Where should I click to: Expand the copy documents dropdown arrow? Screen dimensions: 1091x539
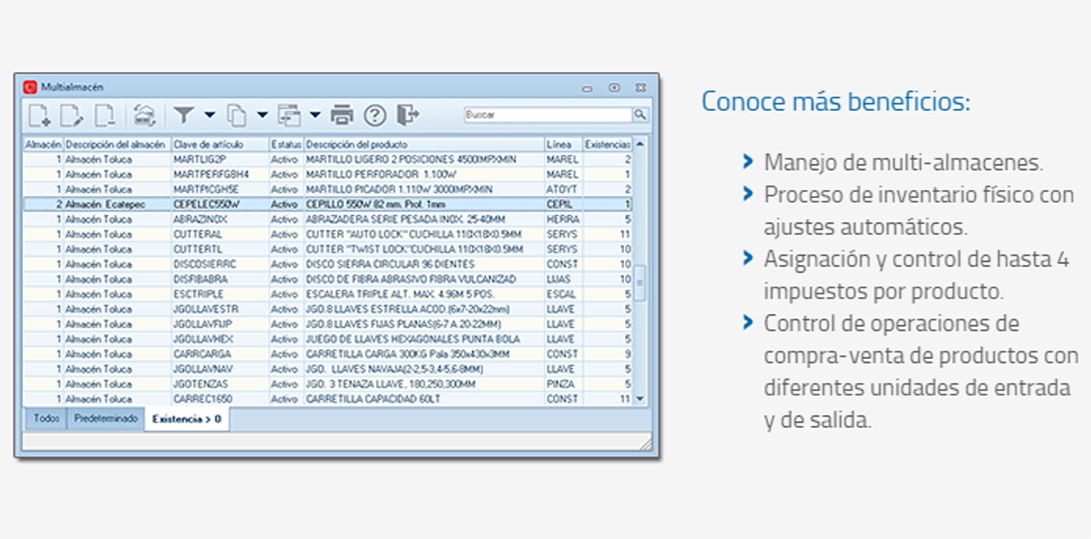pyautogui.click(x=261, y=115)
